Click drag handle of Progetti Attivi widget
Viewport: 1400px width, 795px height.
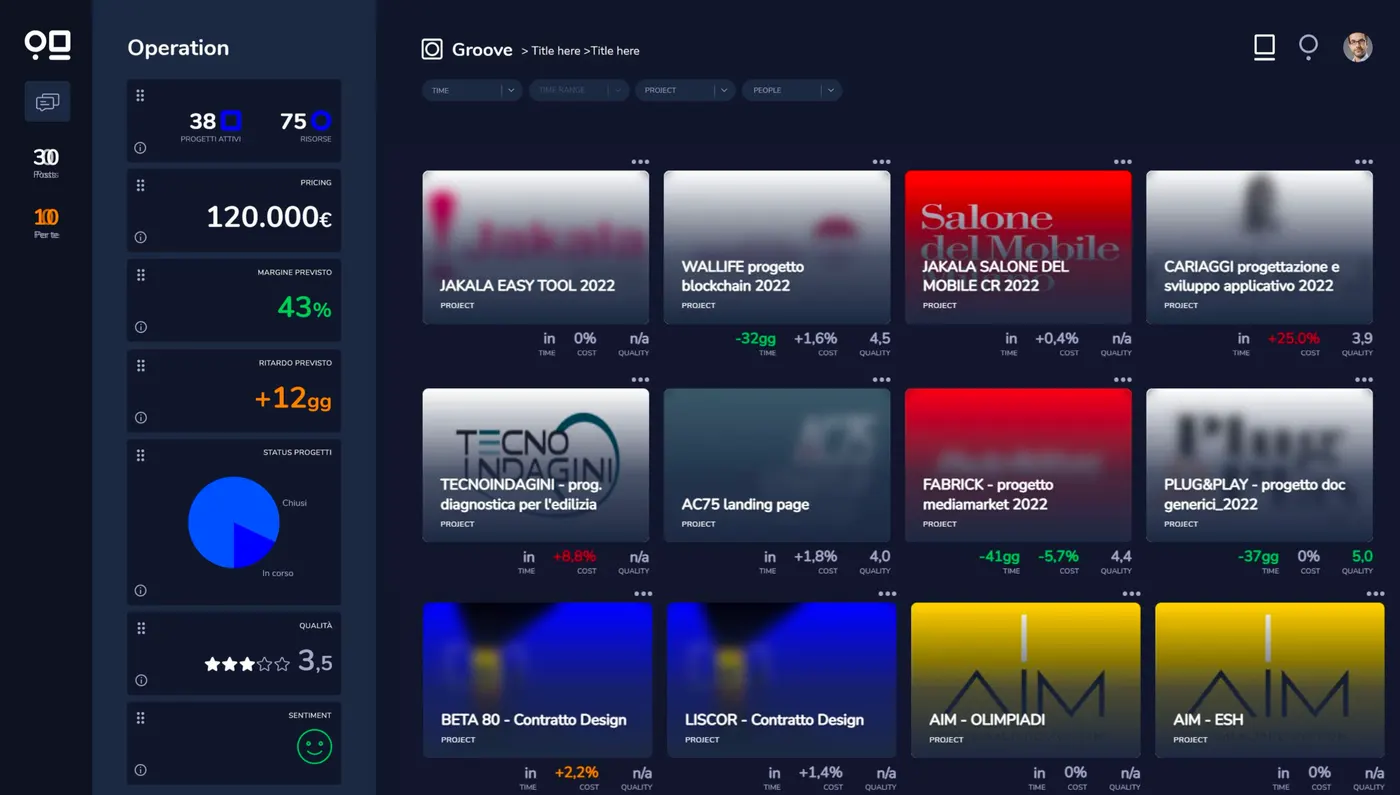point(140,95)
